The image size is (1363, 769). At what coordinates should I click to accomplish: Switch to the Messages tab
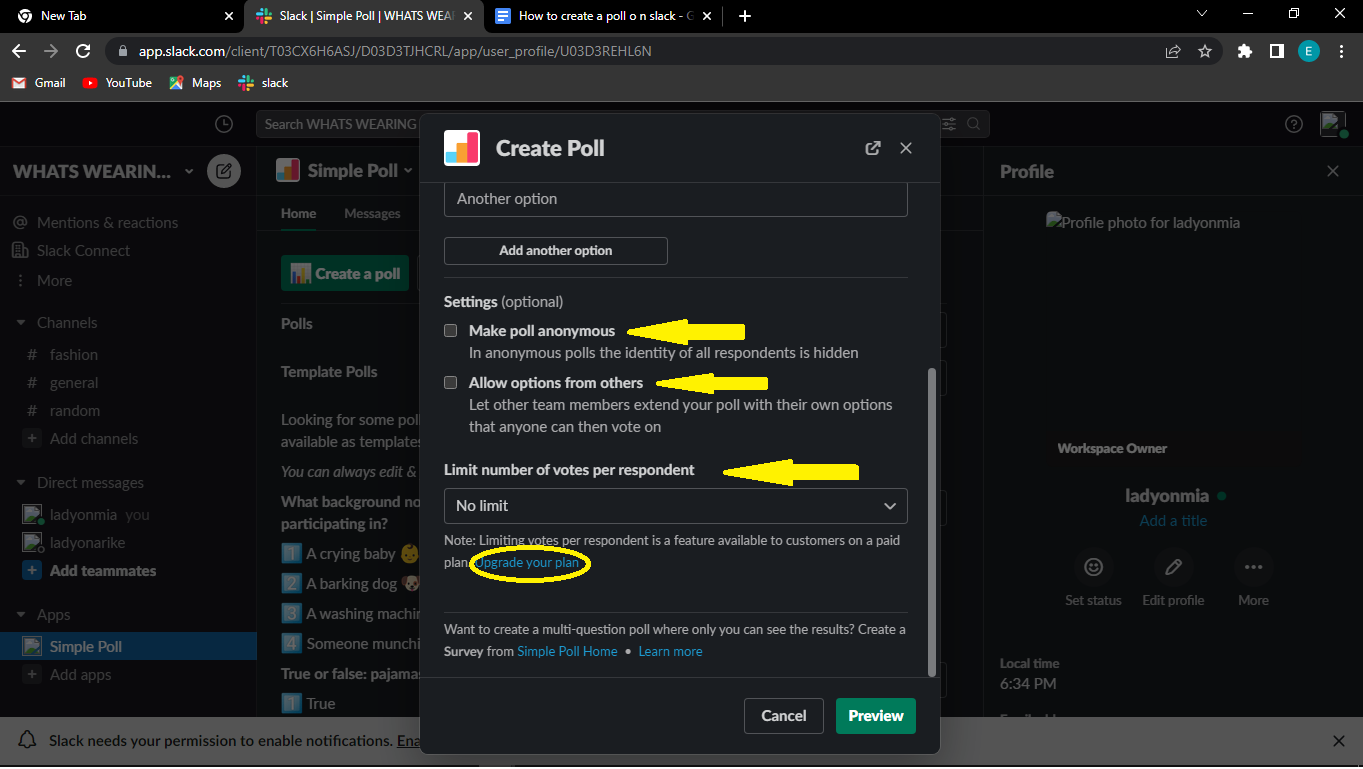point(372,213)
